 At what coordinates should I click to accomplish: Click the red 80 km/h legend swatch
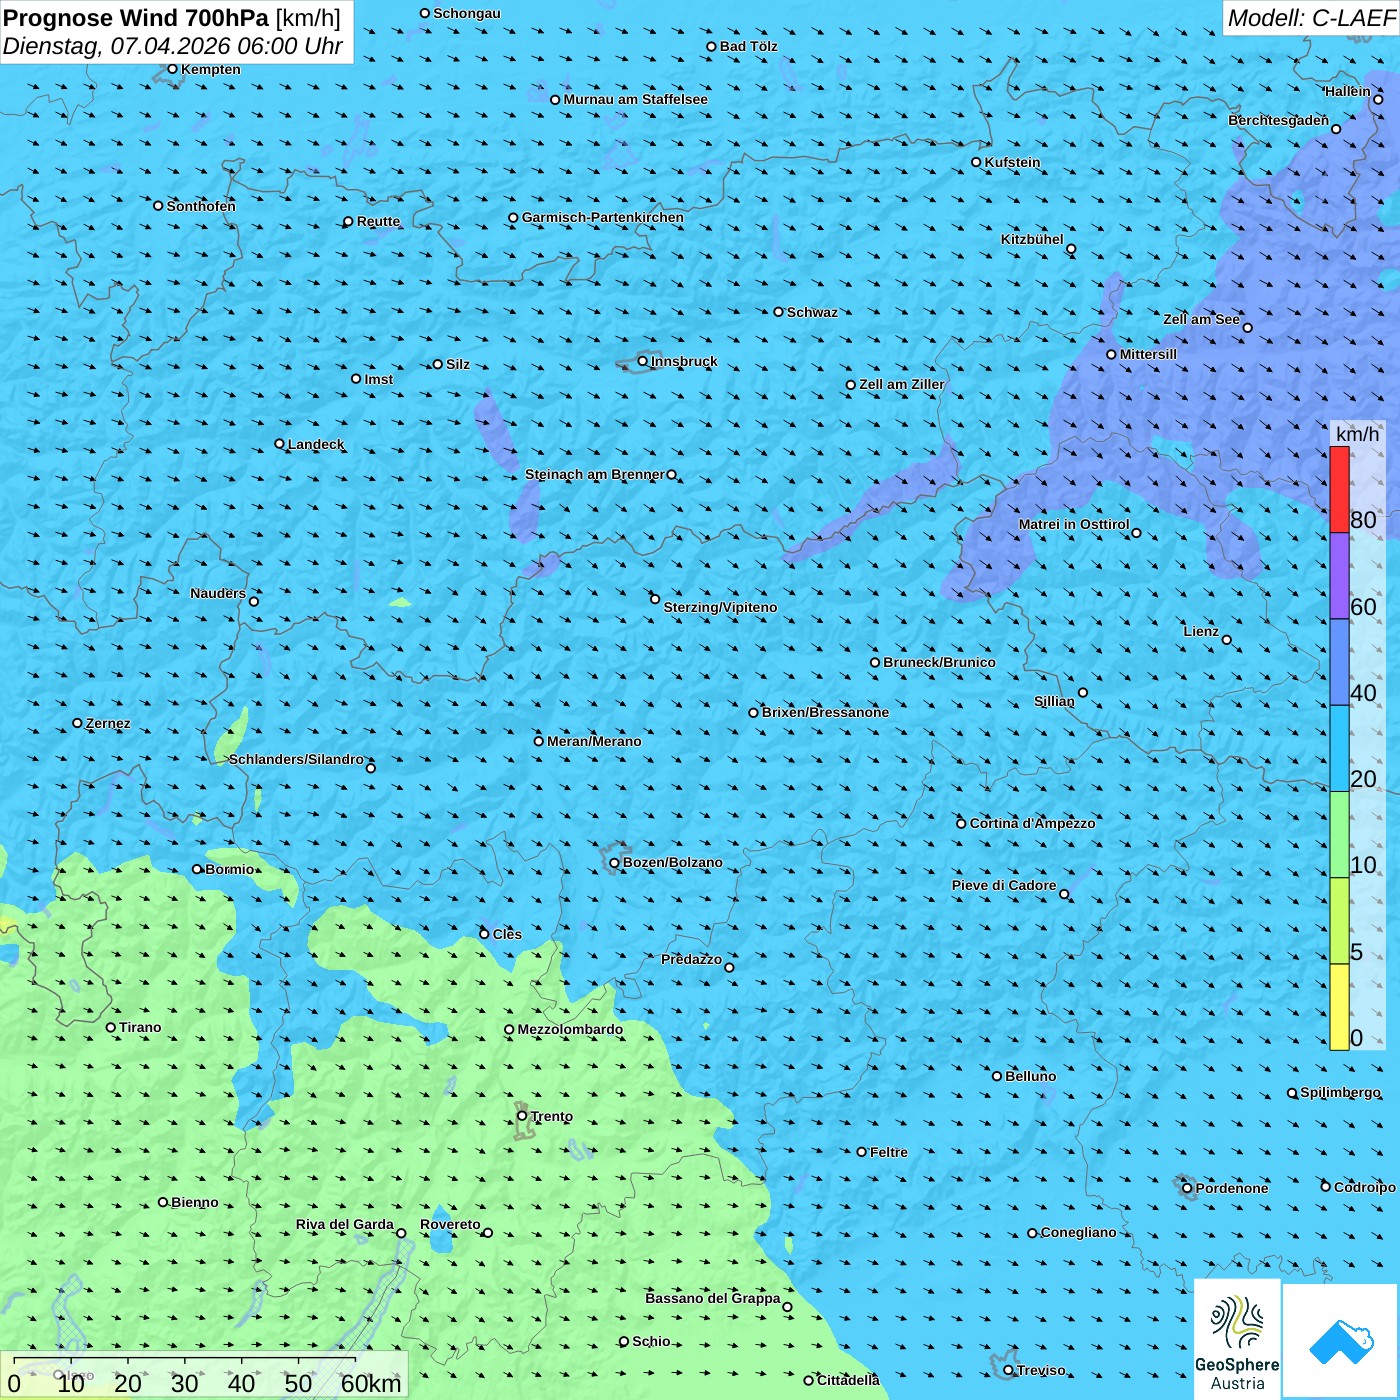click(x=1339, y=489)
